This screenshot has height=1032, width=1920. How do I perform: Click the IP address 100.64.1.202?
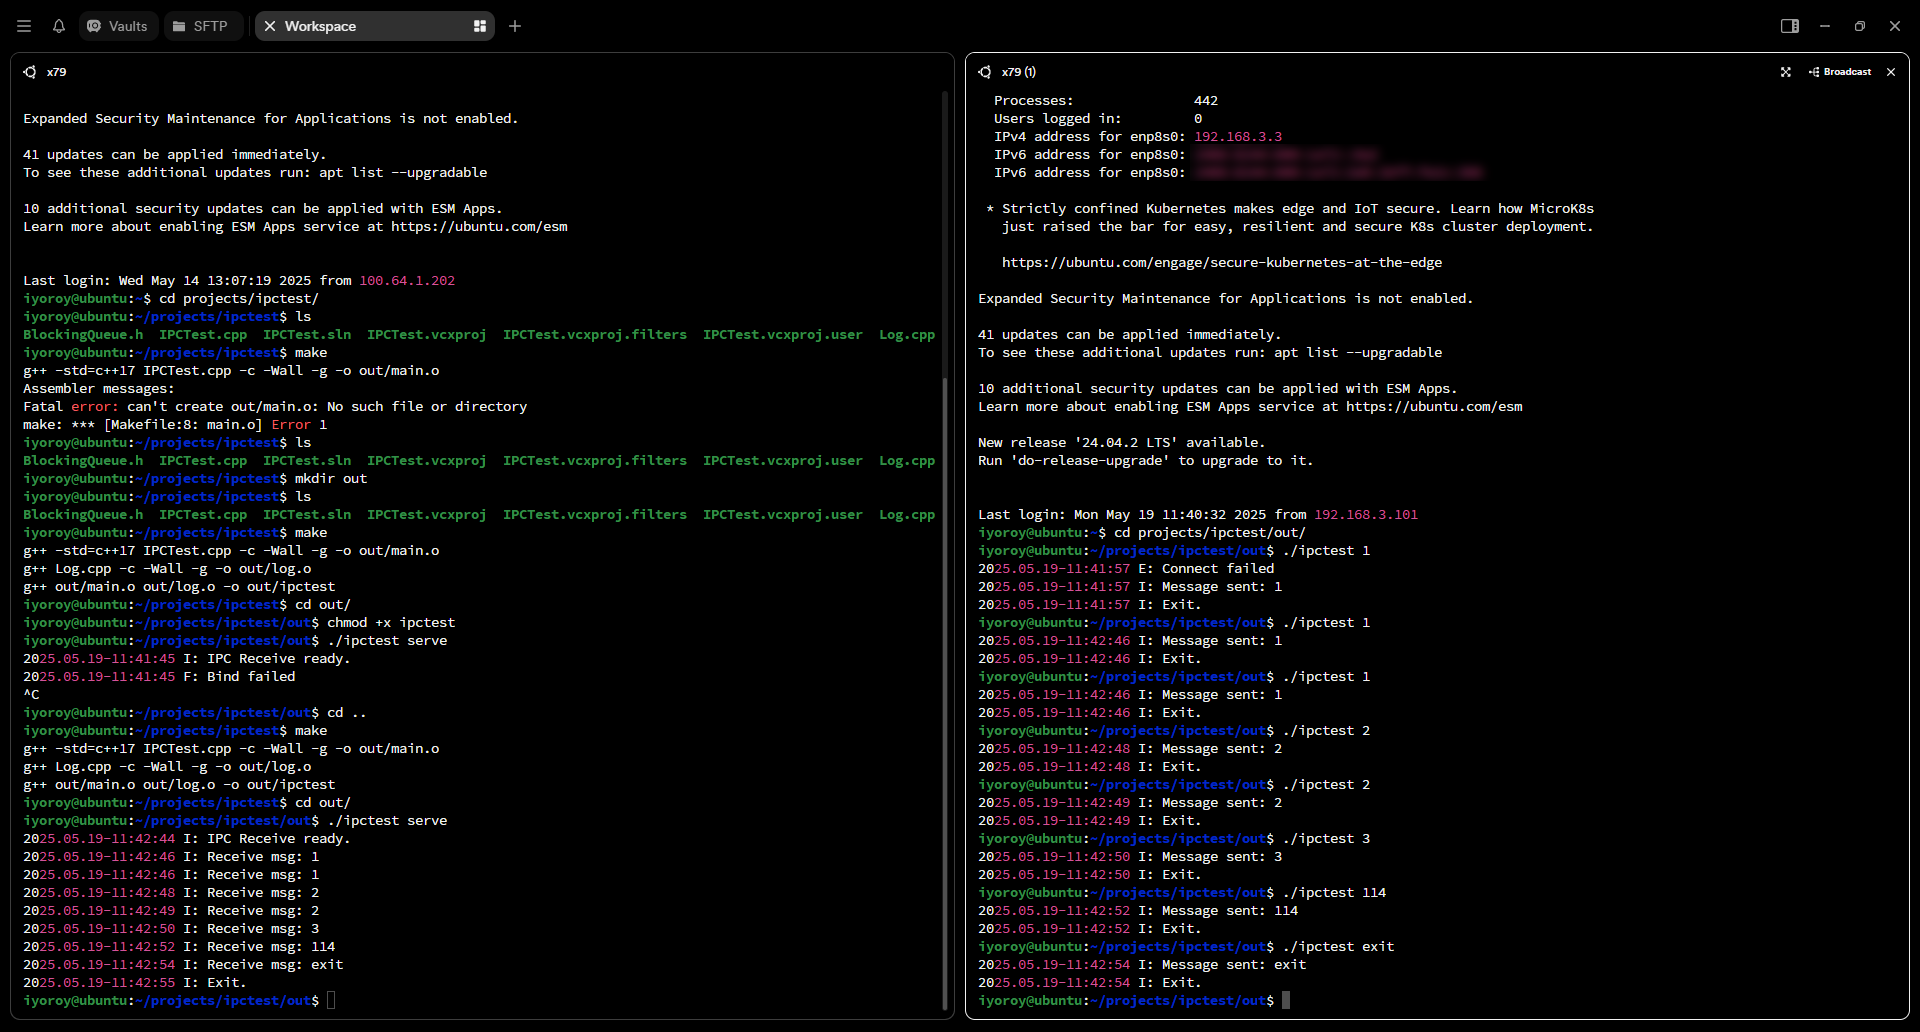pyautogui.click(x=407, y=281)
